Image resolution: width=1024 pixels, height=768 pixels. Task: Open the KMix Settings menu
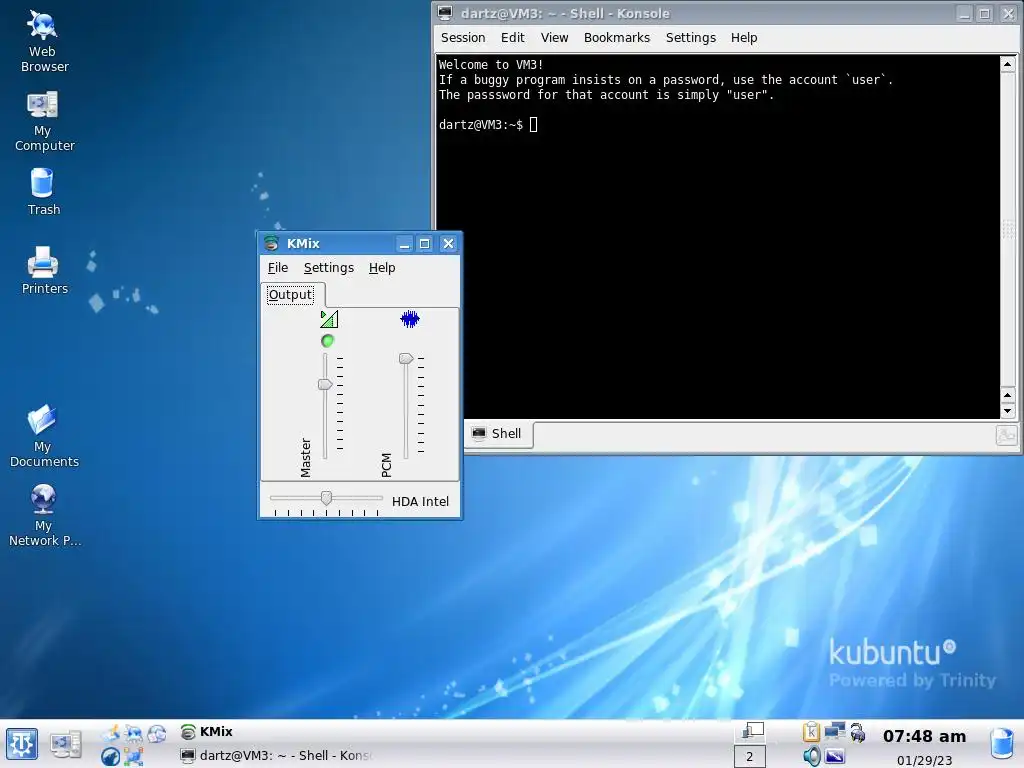tap(328, 268)
